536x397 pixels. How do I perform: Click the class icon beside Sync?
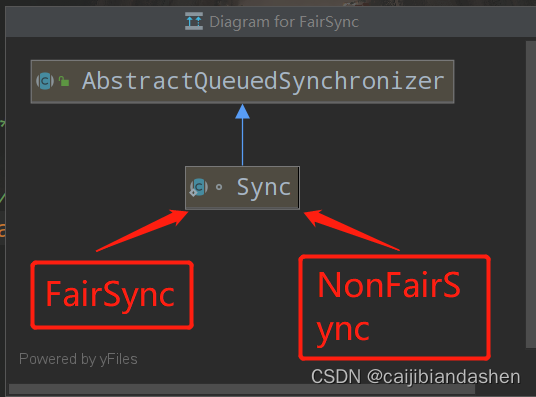[x=199, y=187]
